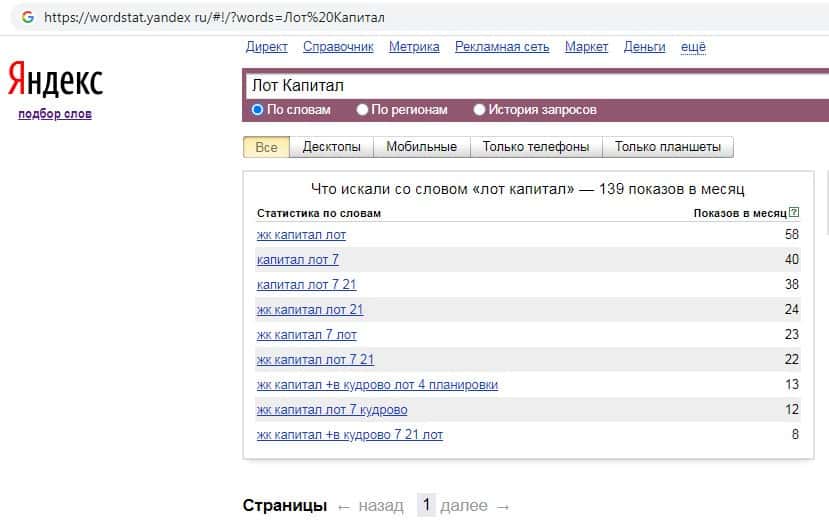Viewport: 829px width, 529px height.
Task: Open the query жк капитал лот 21
Action: point(310,310)
